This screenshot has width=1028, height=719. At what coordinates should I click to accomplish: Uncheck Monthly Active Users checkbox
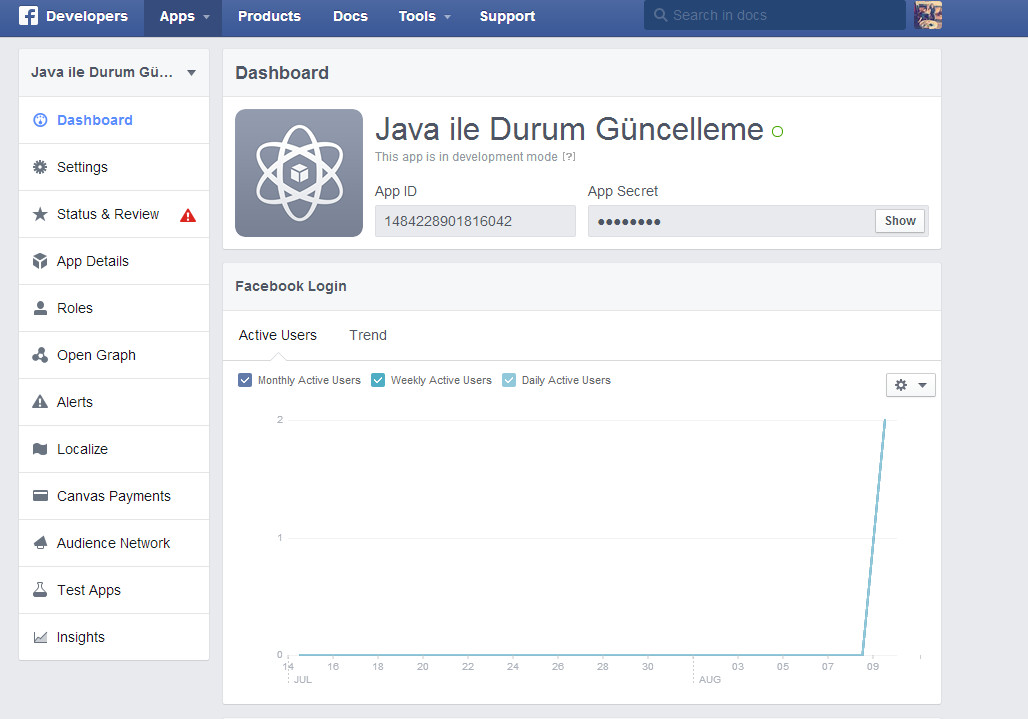(x=245, y=380)
